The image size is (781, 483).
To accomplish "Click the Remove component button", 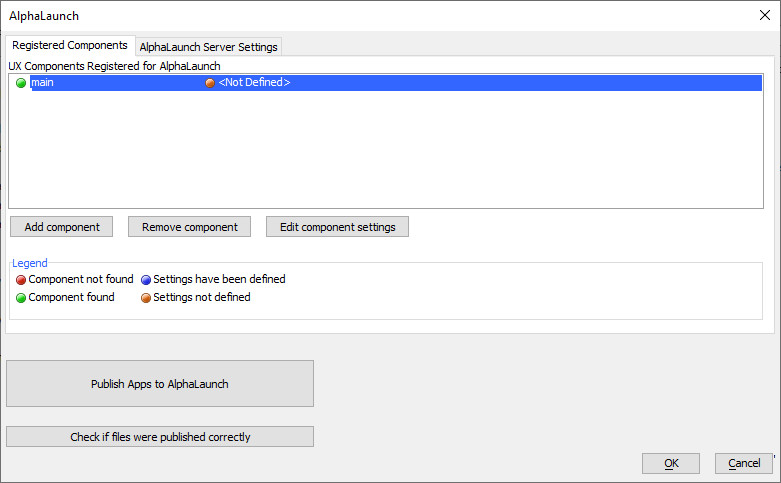I will [189, 227].
